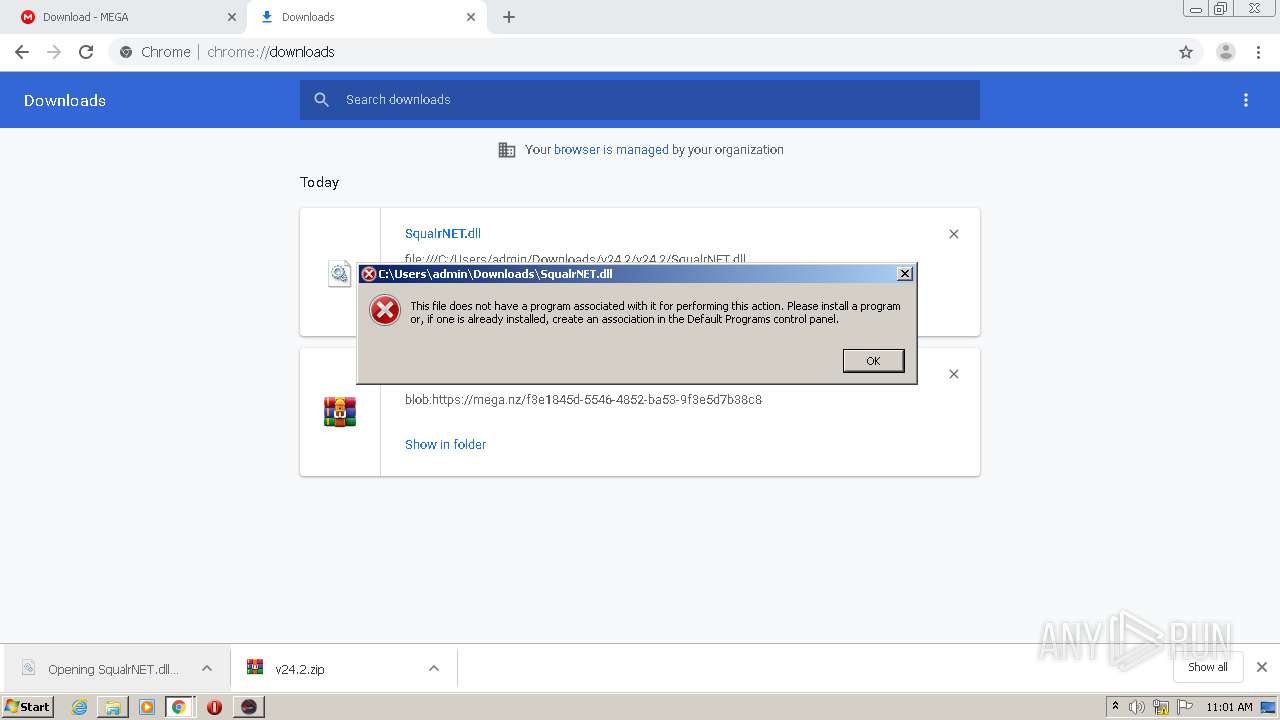Image resolution: width=1280 pixels, height=720 pixels.
Task: Remove the mega.nz zip download entry
Action: tap(954, 374)
